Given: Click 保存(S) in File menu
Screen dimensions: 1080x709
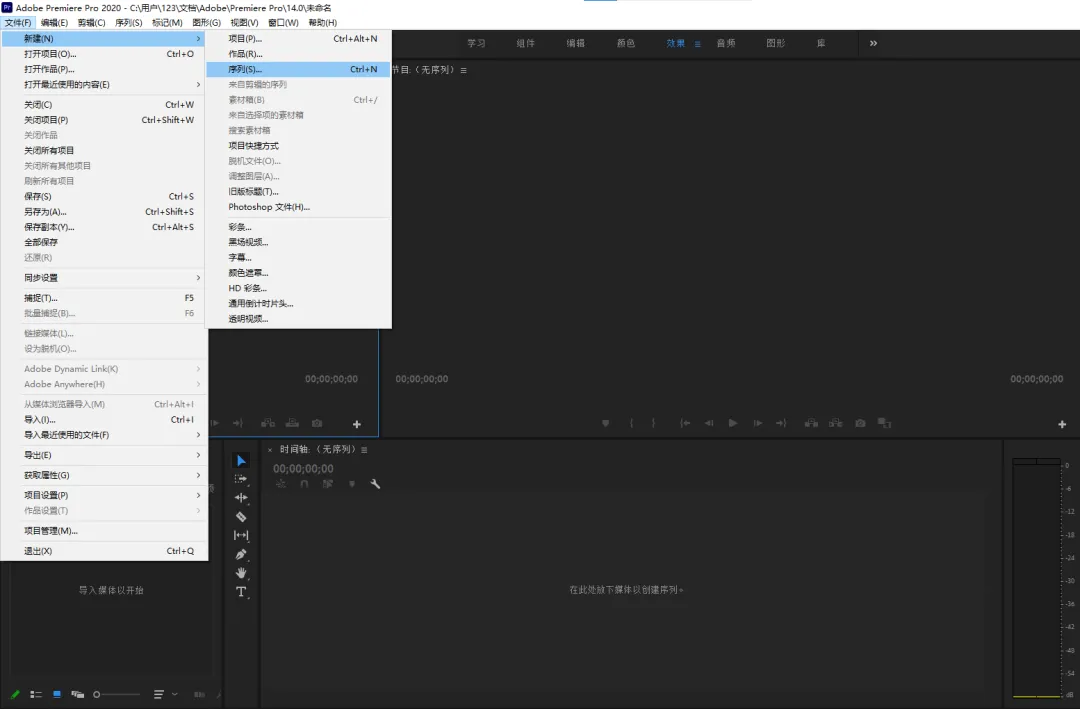Looking at the screenshot, I should click(104, 196).
